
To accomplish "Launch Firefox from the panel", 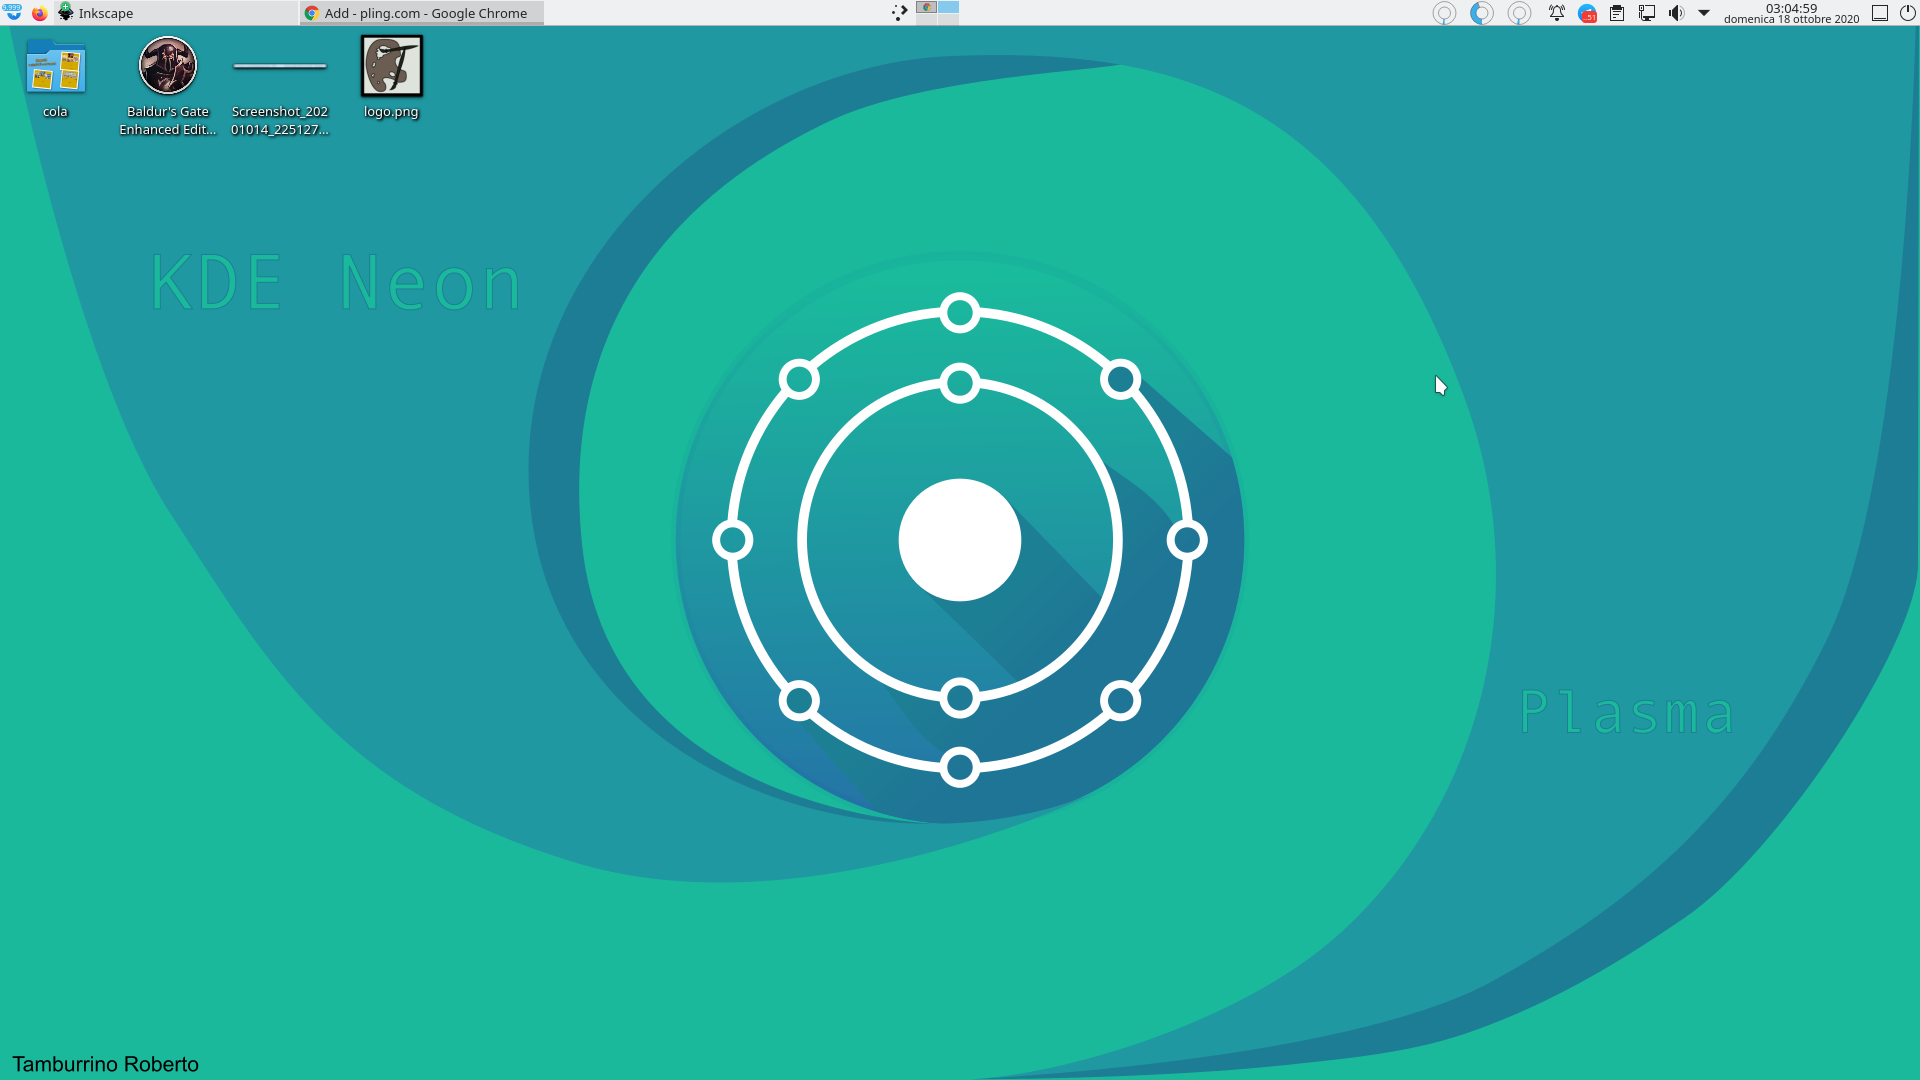I will pyautogui.click(x=40, y=13).
